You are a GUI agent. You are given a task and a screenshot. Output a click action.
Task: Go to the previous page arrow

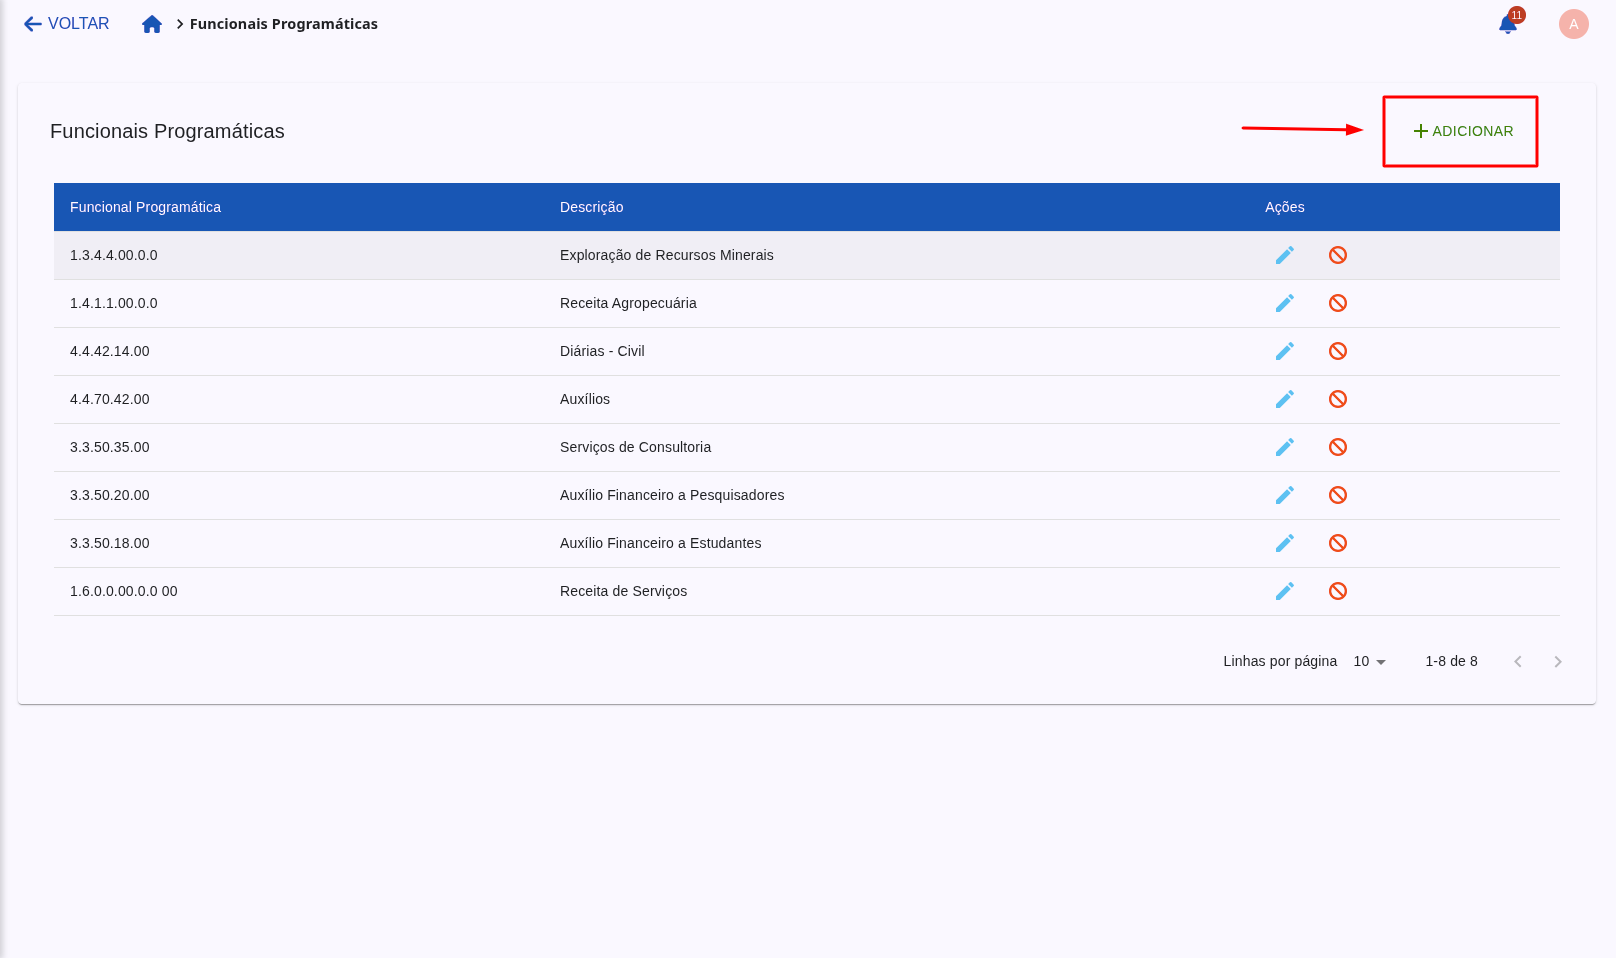1518,661
